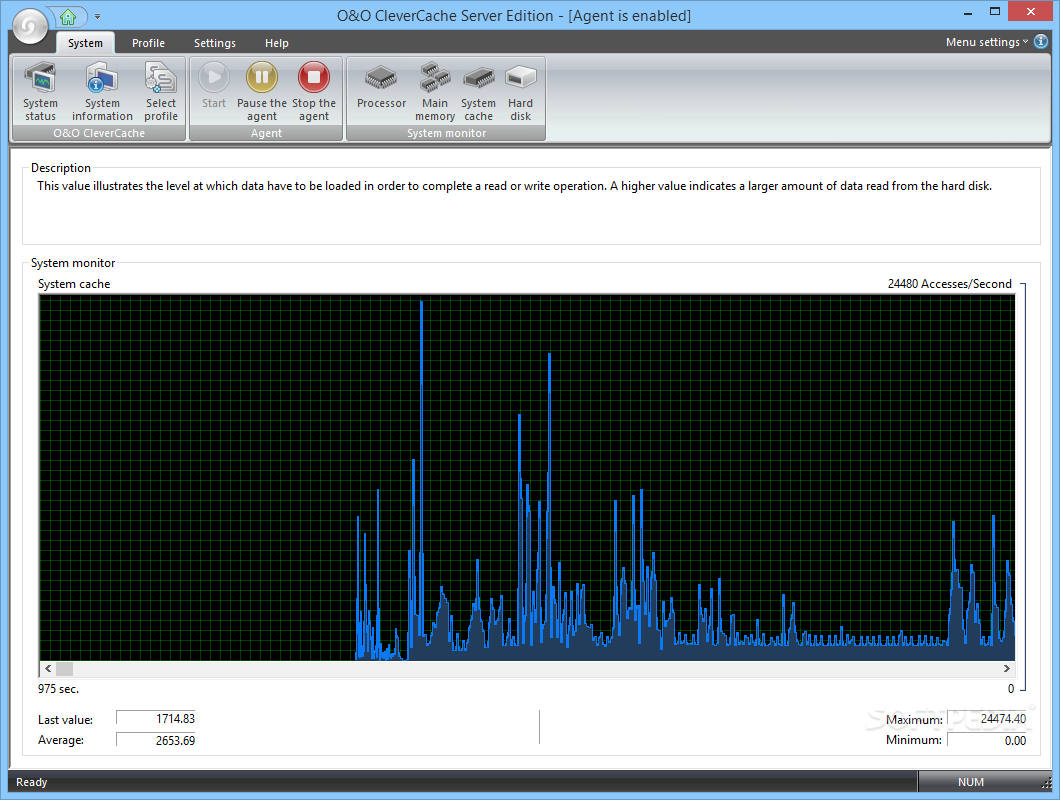1060x800 pixels.
Task: Click the '24480 Accesses/Second' label
Action: [950, 284]
